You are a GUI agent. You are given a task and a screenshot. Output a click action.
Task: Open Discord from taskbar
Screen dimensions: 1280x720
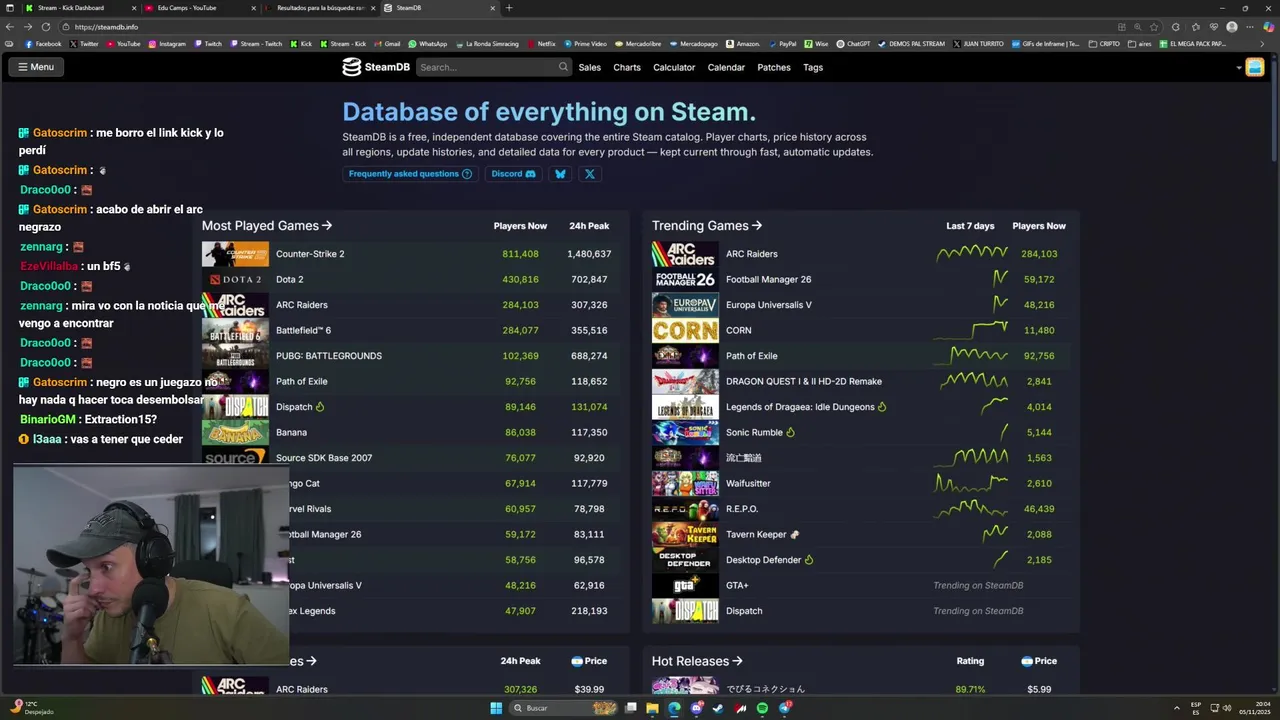(696, 708)
